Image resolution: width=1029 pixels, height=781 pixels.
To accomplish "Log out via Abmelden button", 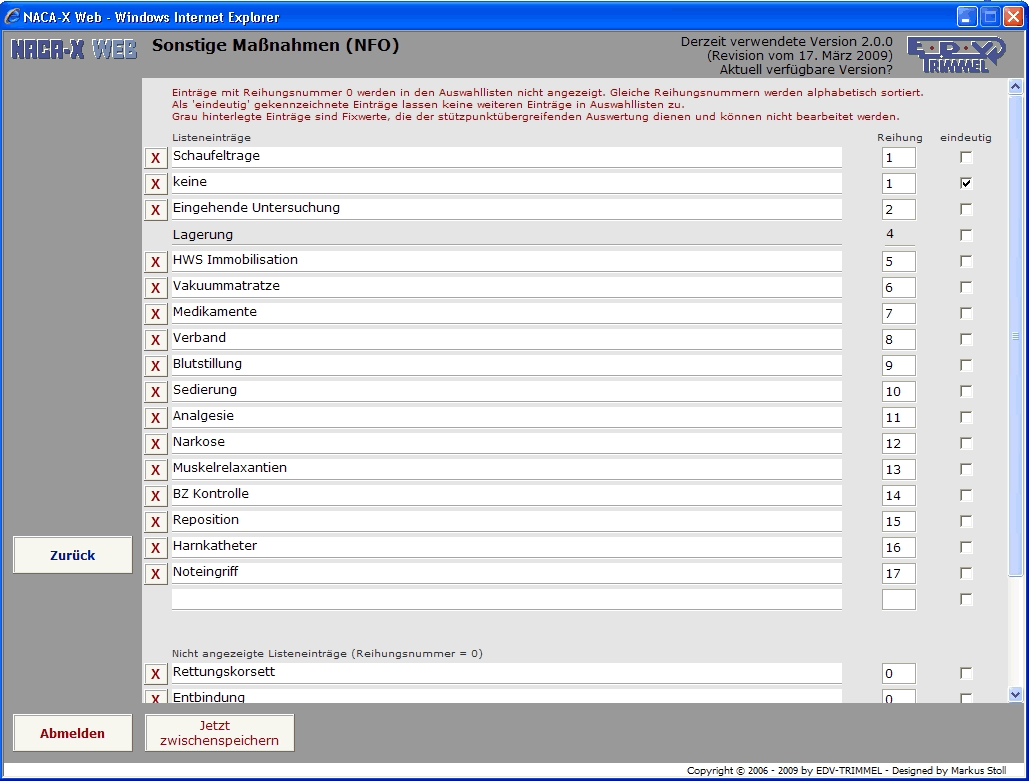I will click(x=73, y=733).
